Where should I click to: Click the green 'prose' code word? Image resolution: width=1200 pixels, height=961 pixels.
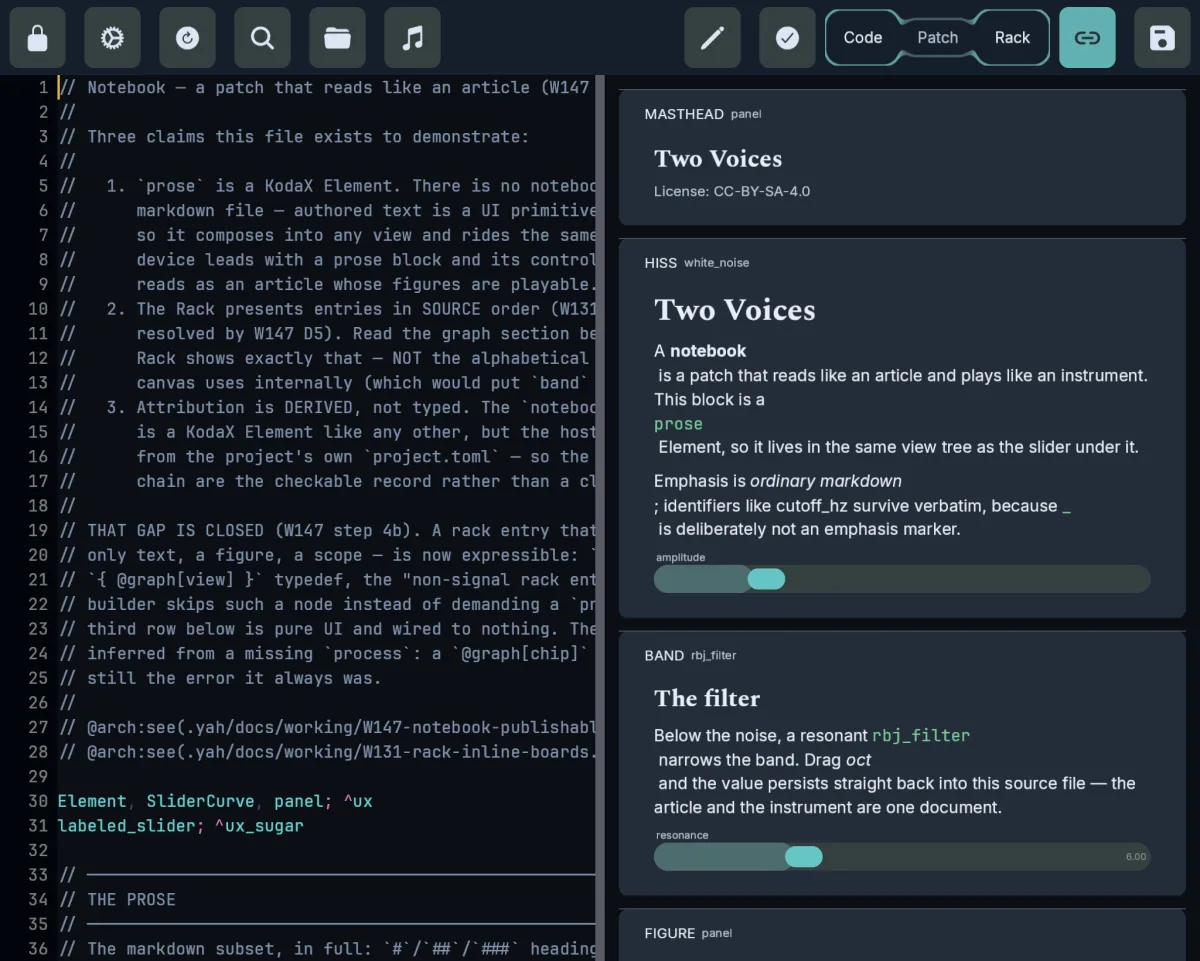pos(678,424)
